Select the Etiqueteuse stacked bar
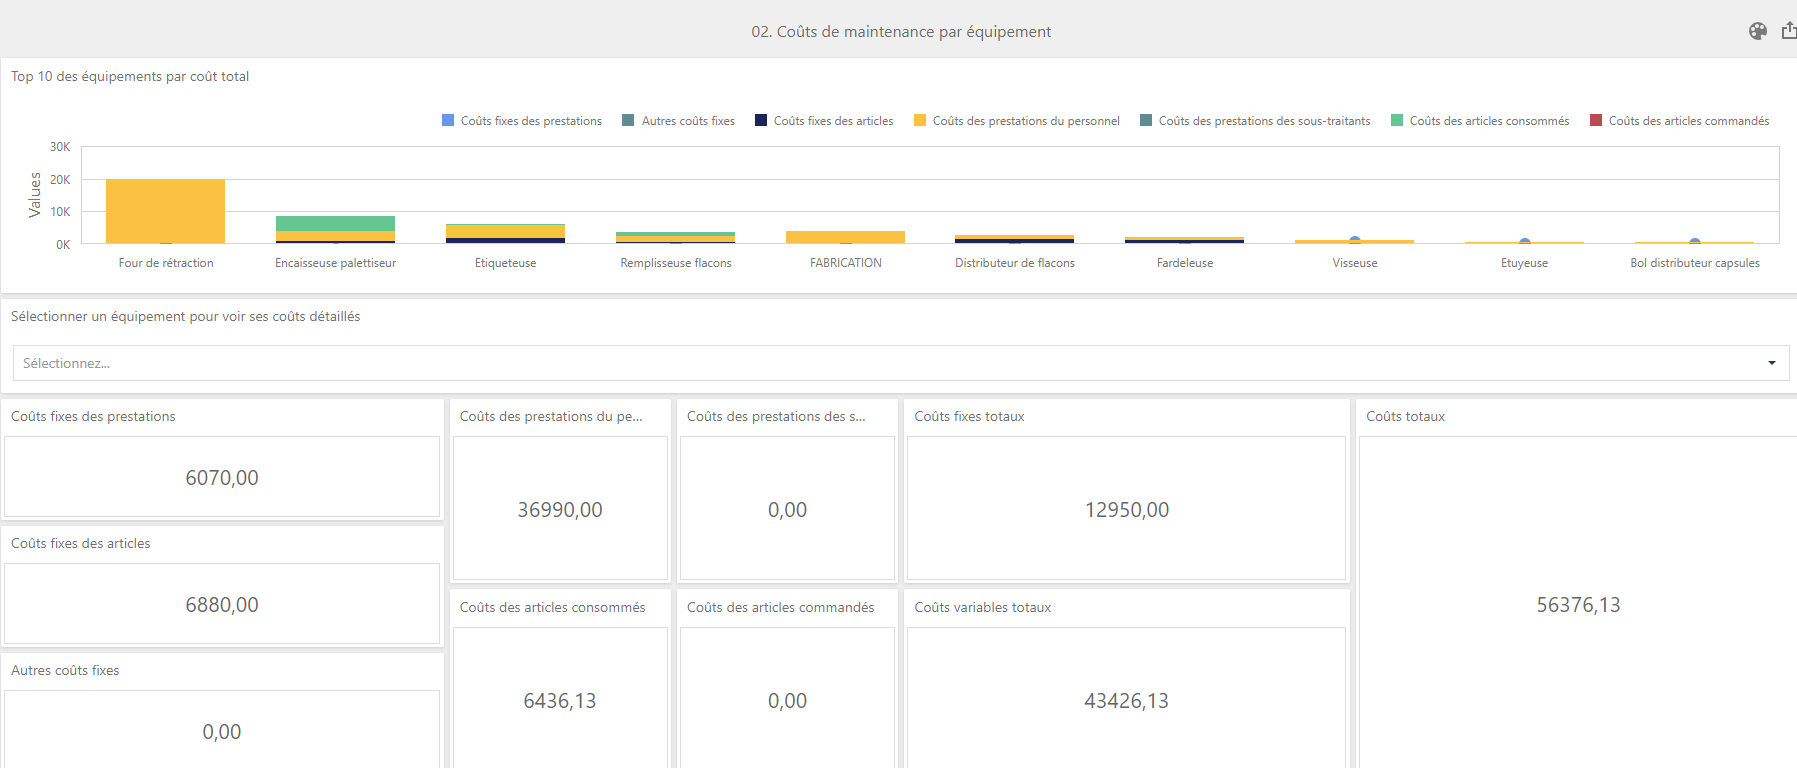Viewport: 1797px width, 768px height. coord(505,233)
